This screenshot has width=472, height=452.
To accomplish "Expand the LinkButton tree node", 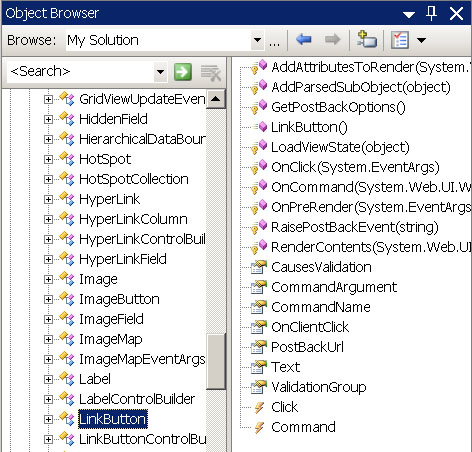I will [48, 419].
